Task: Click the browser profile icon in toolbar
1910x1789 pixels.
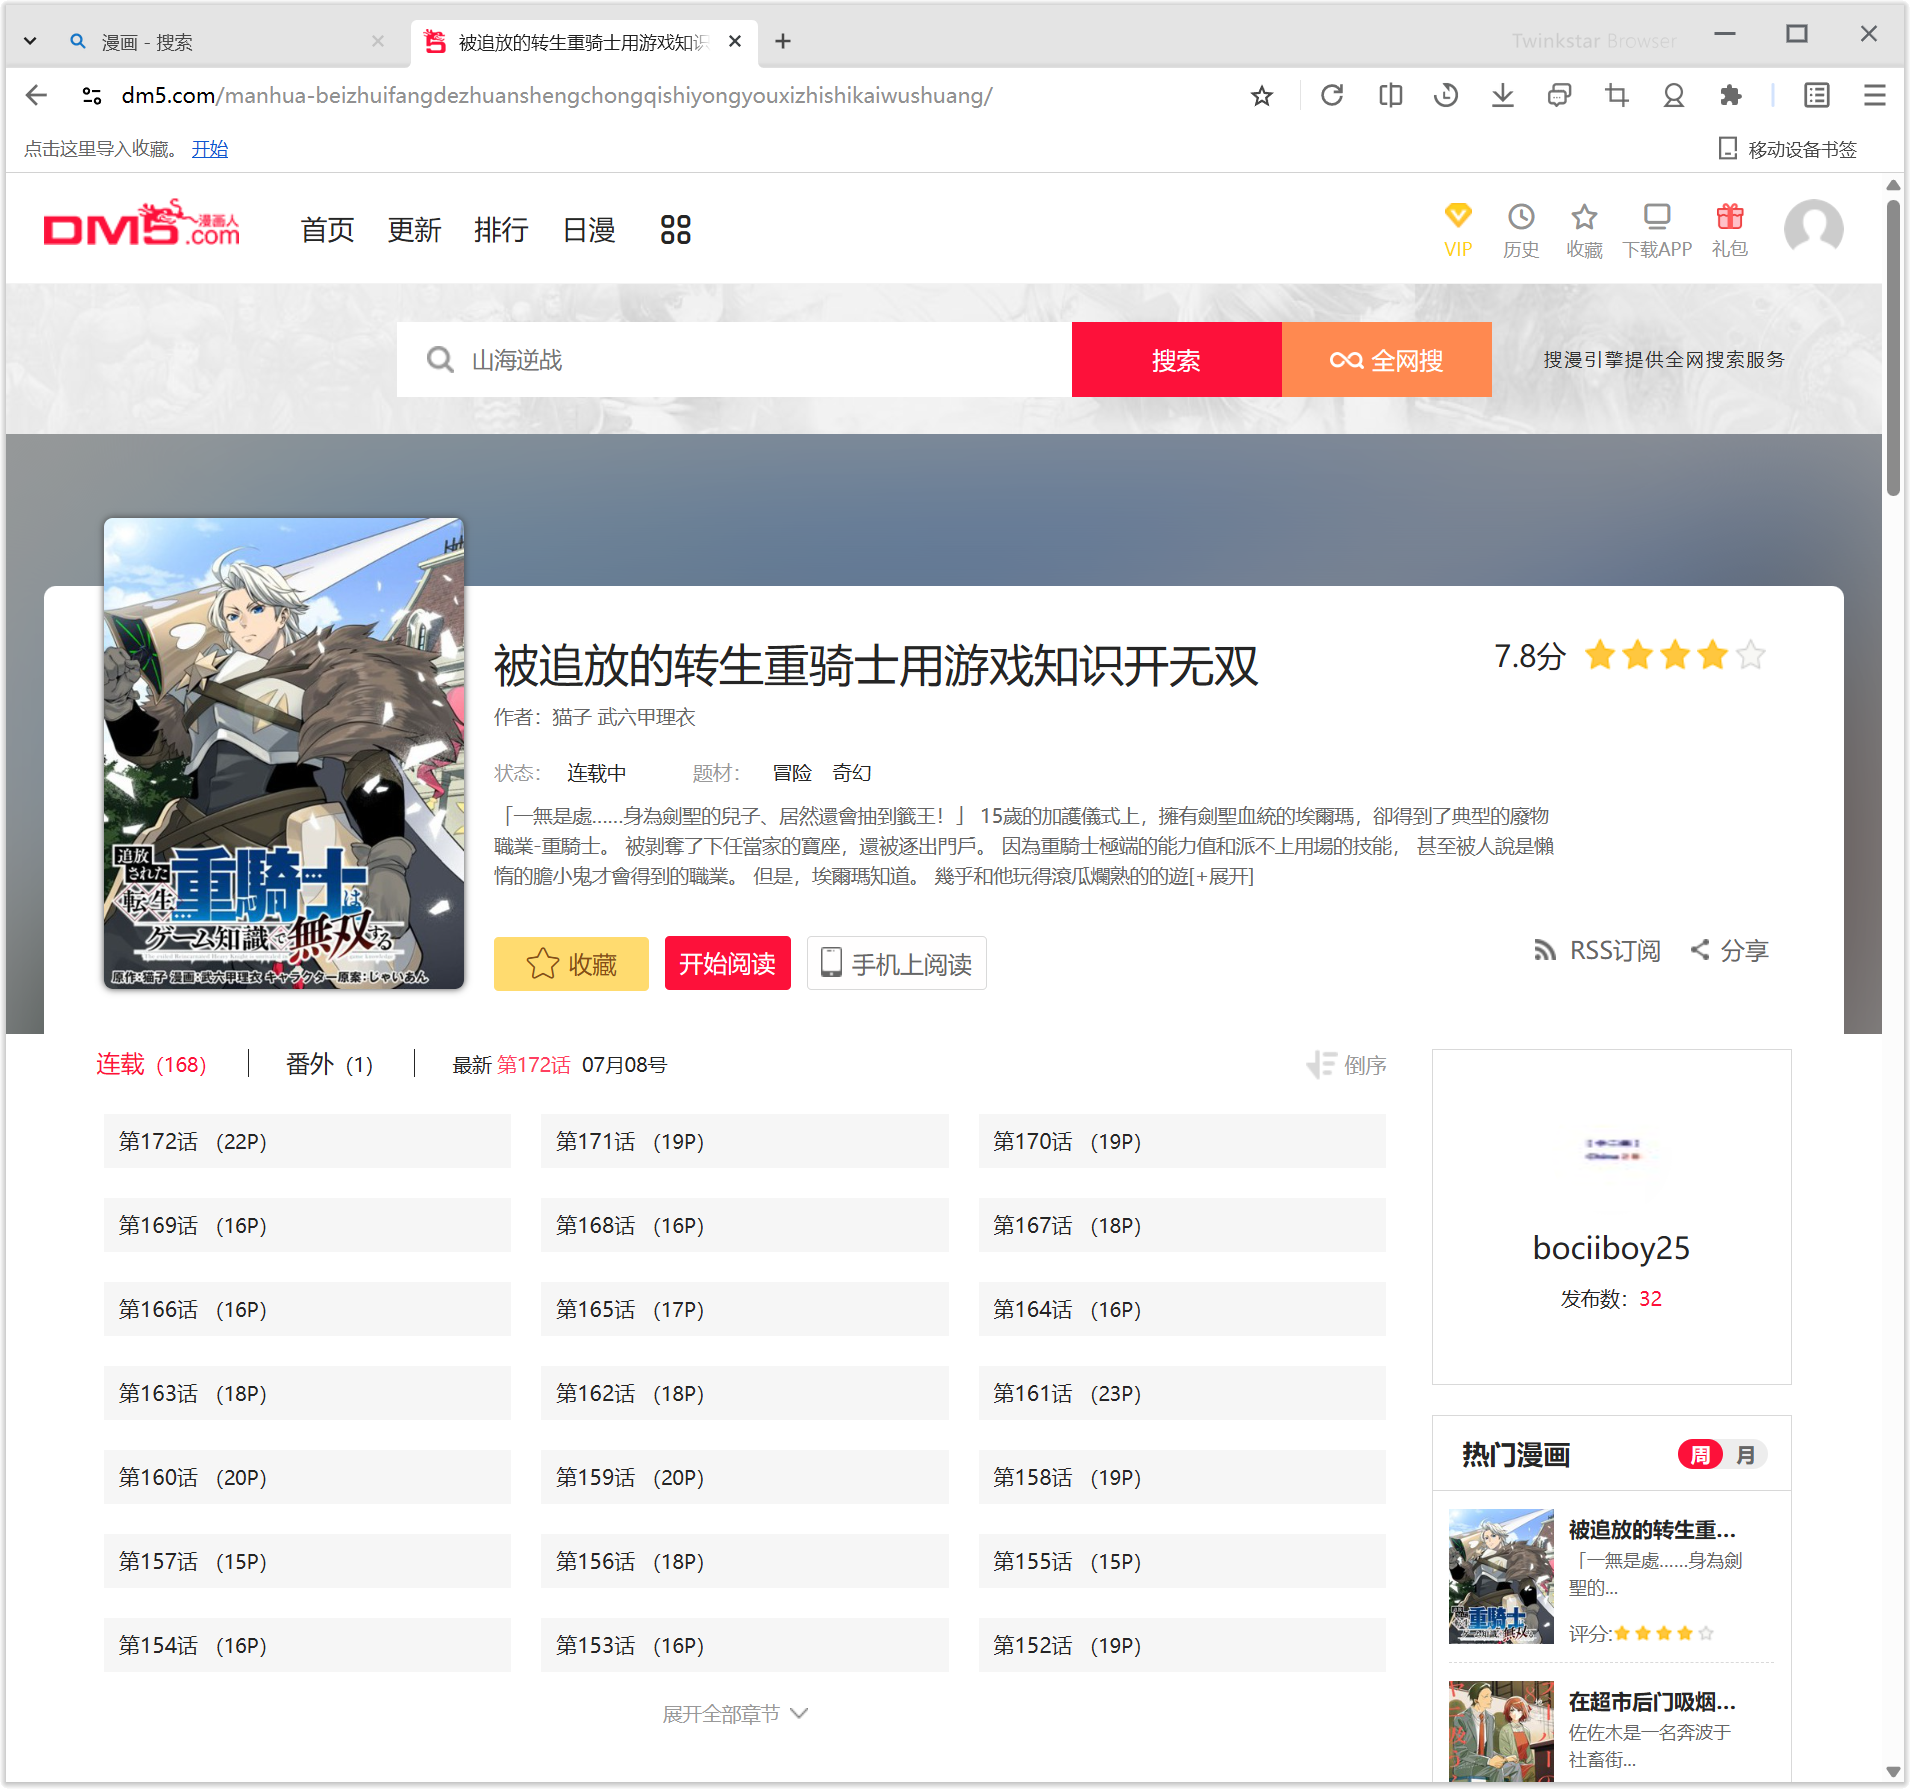Action: [x=1673, y=95]
